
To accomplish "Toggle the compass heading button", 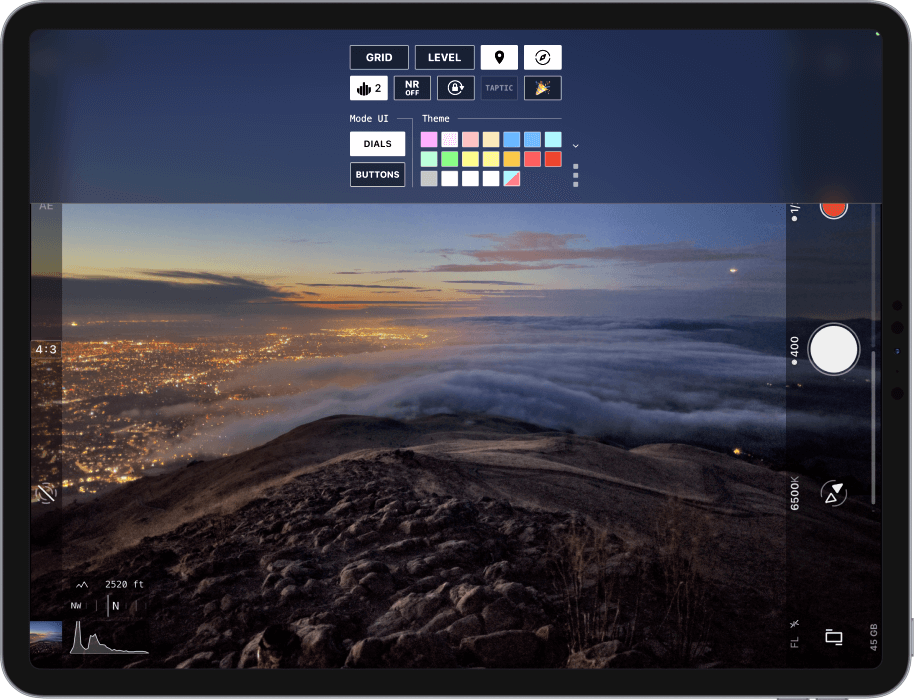I will click(x=543, y=57).
